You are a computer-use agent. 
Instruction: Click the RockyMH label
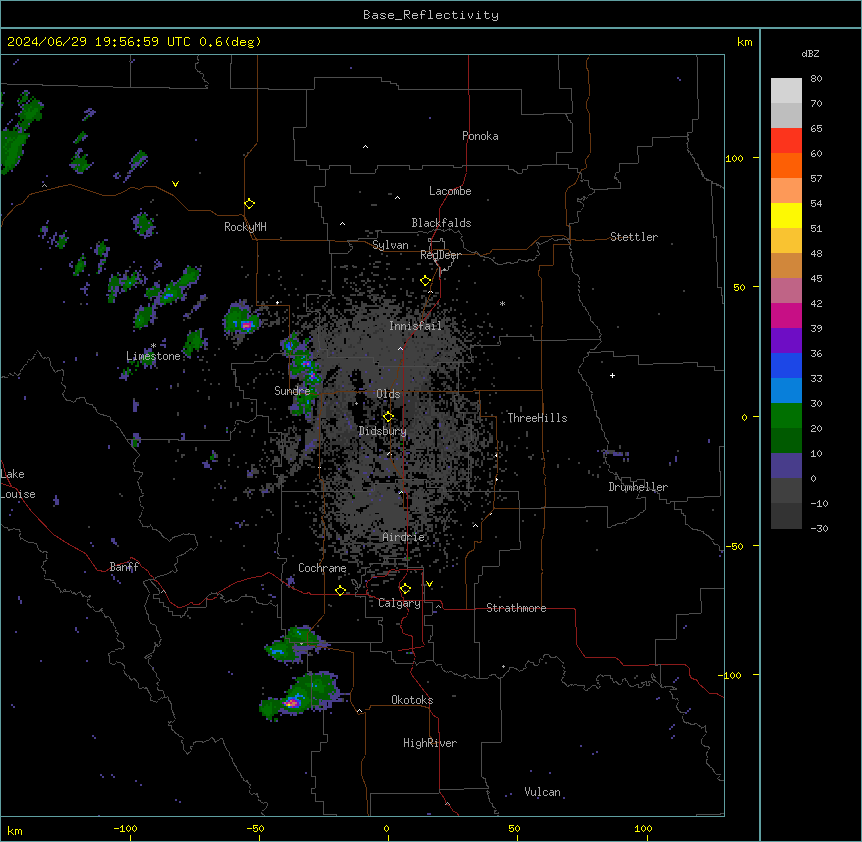pos(245,227)
